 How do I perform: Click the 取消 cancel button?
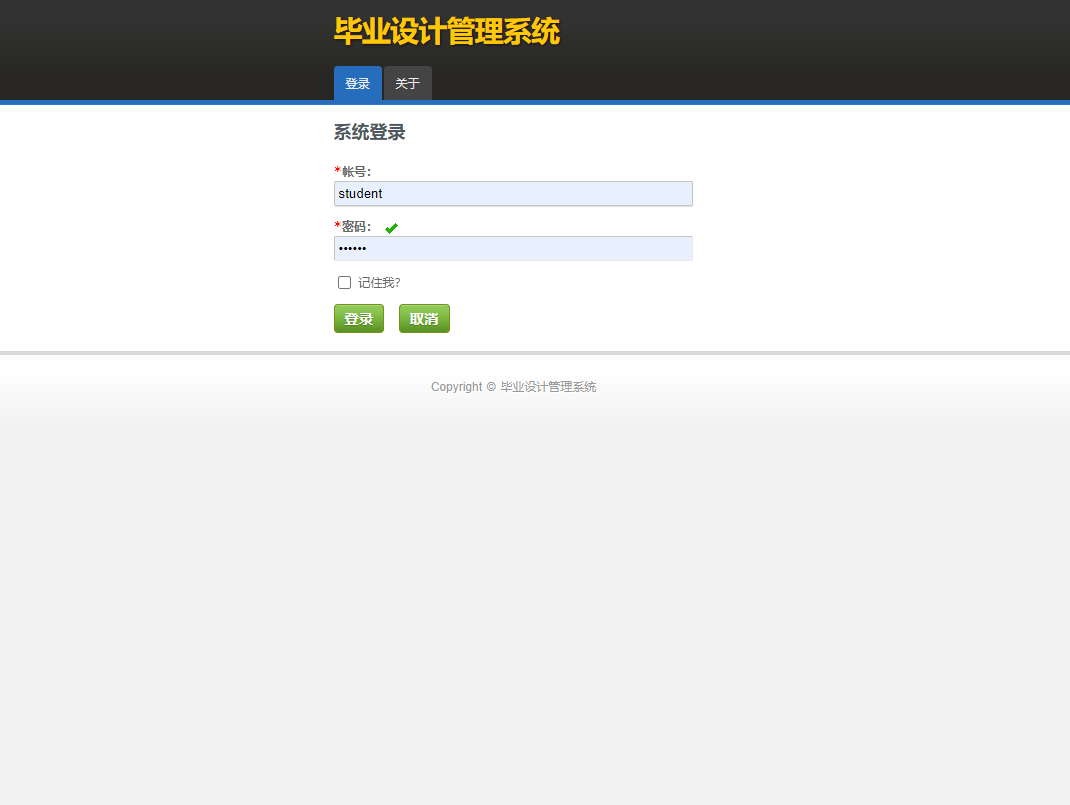coord(424,318)
